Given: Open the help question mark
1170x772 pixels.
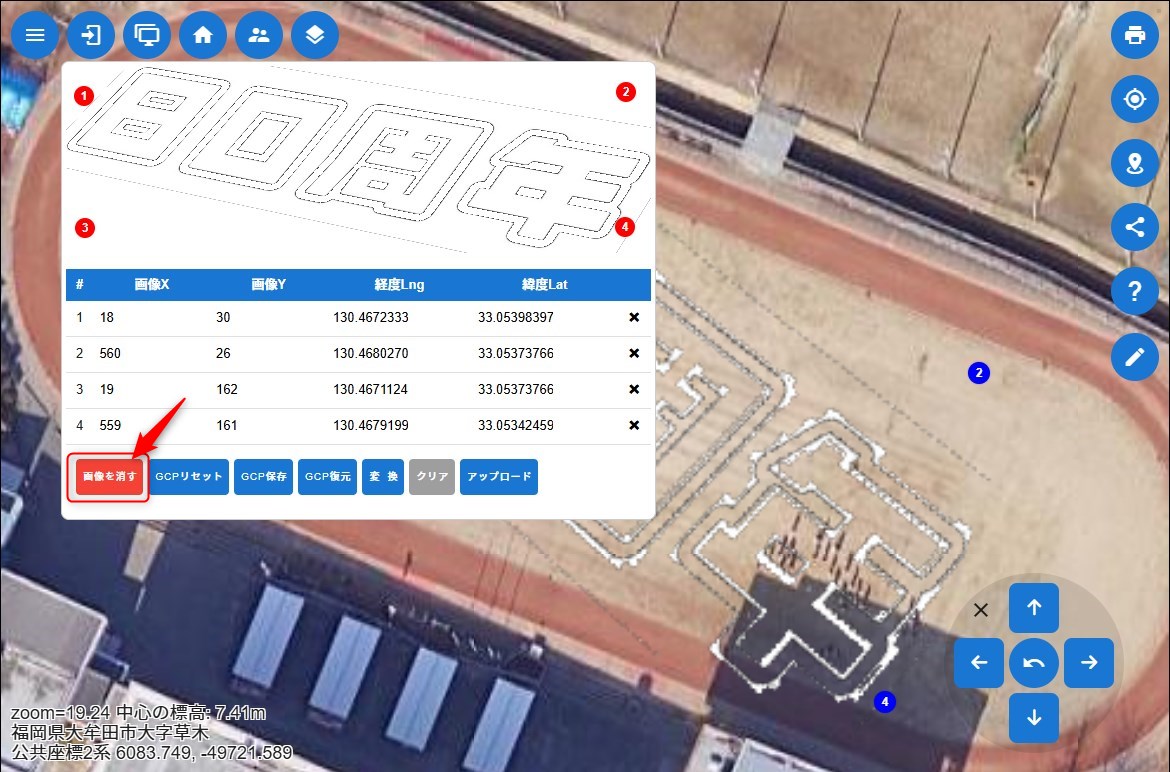Looking at the screenshot, I should click(1134, 292).
